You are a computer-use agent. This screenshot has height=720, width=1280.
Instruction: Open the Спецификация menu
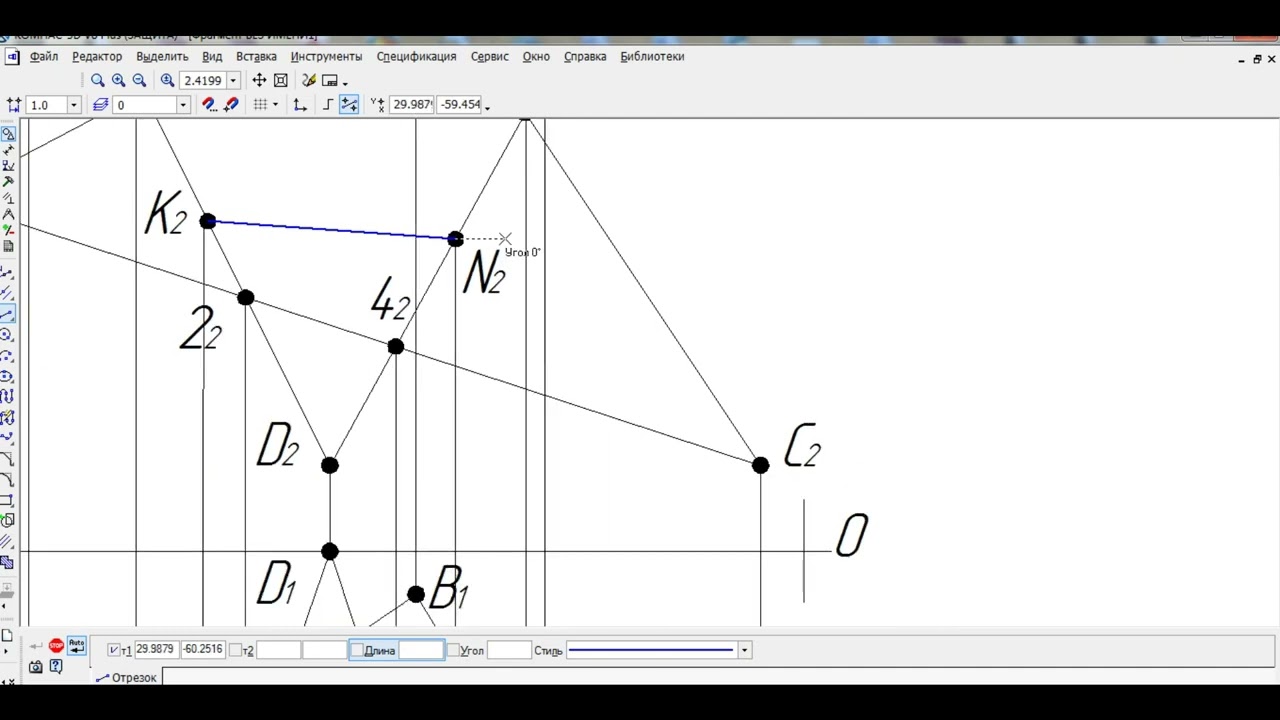coord(416,57)
